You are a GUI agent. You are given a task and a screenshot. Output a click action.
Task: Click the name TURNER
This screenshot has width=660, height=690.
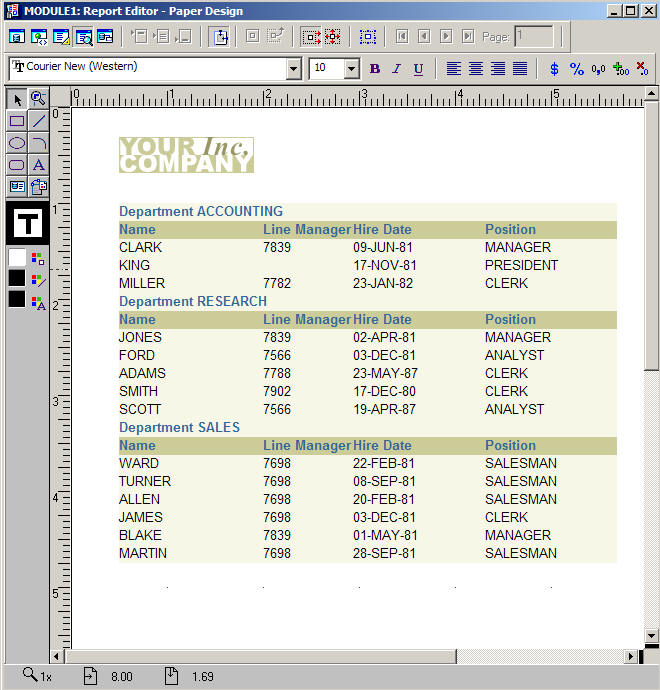coord(145,481)
